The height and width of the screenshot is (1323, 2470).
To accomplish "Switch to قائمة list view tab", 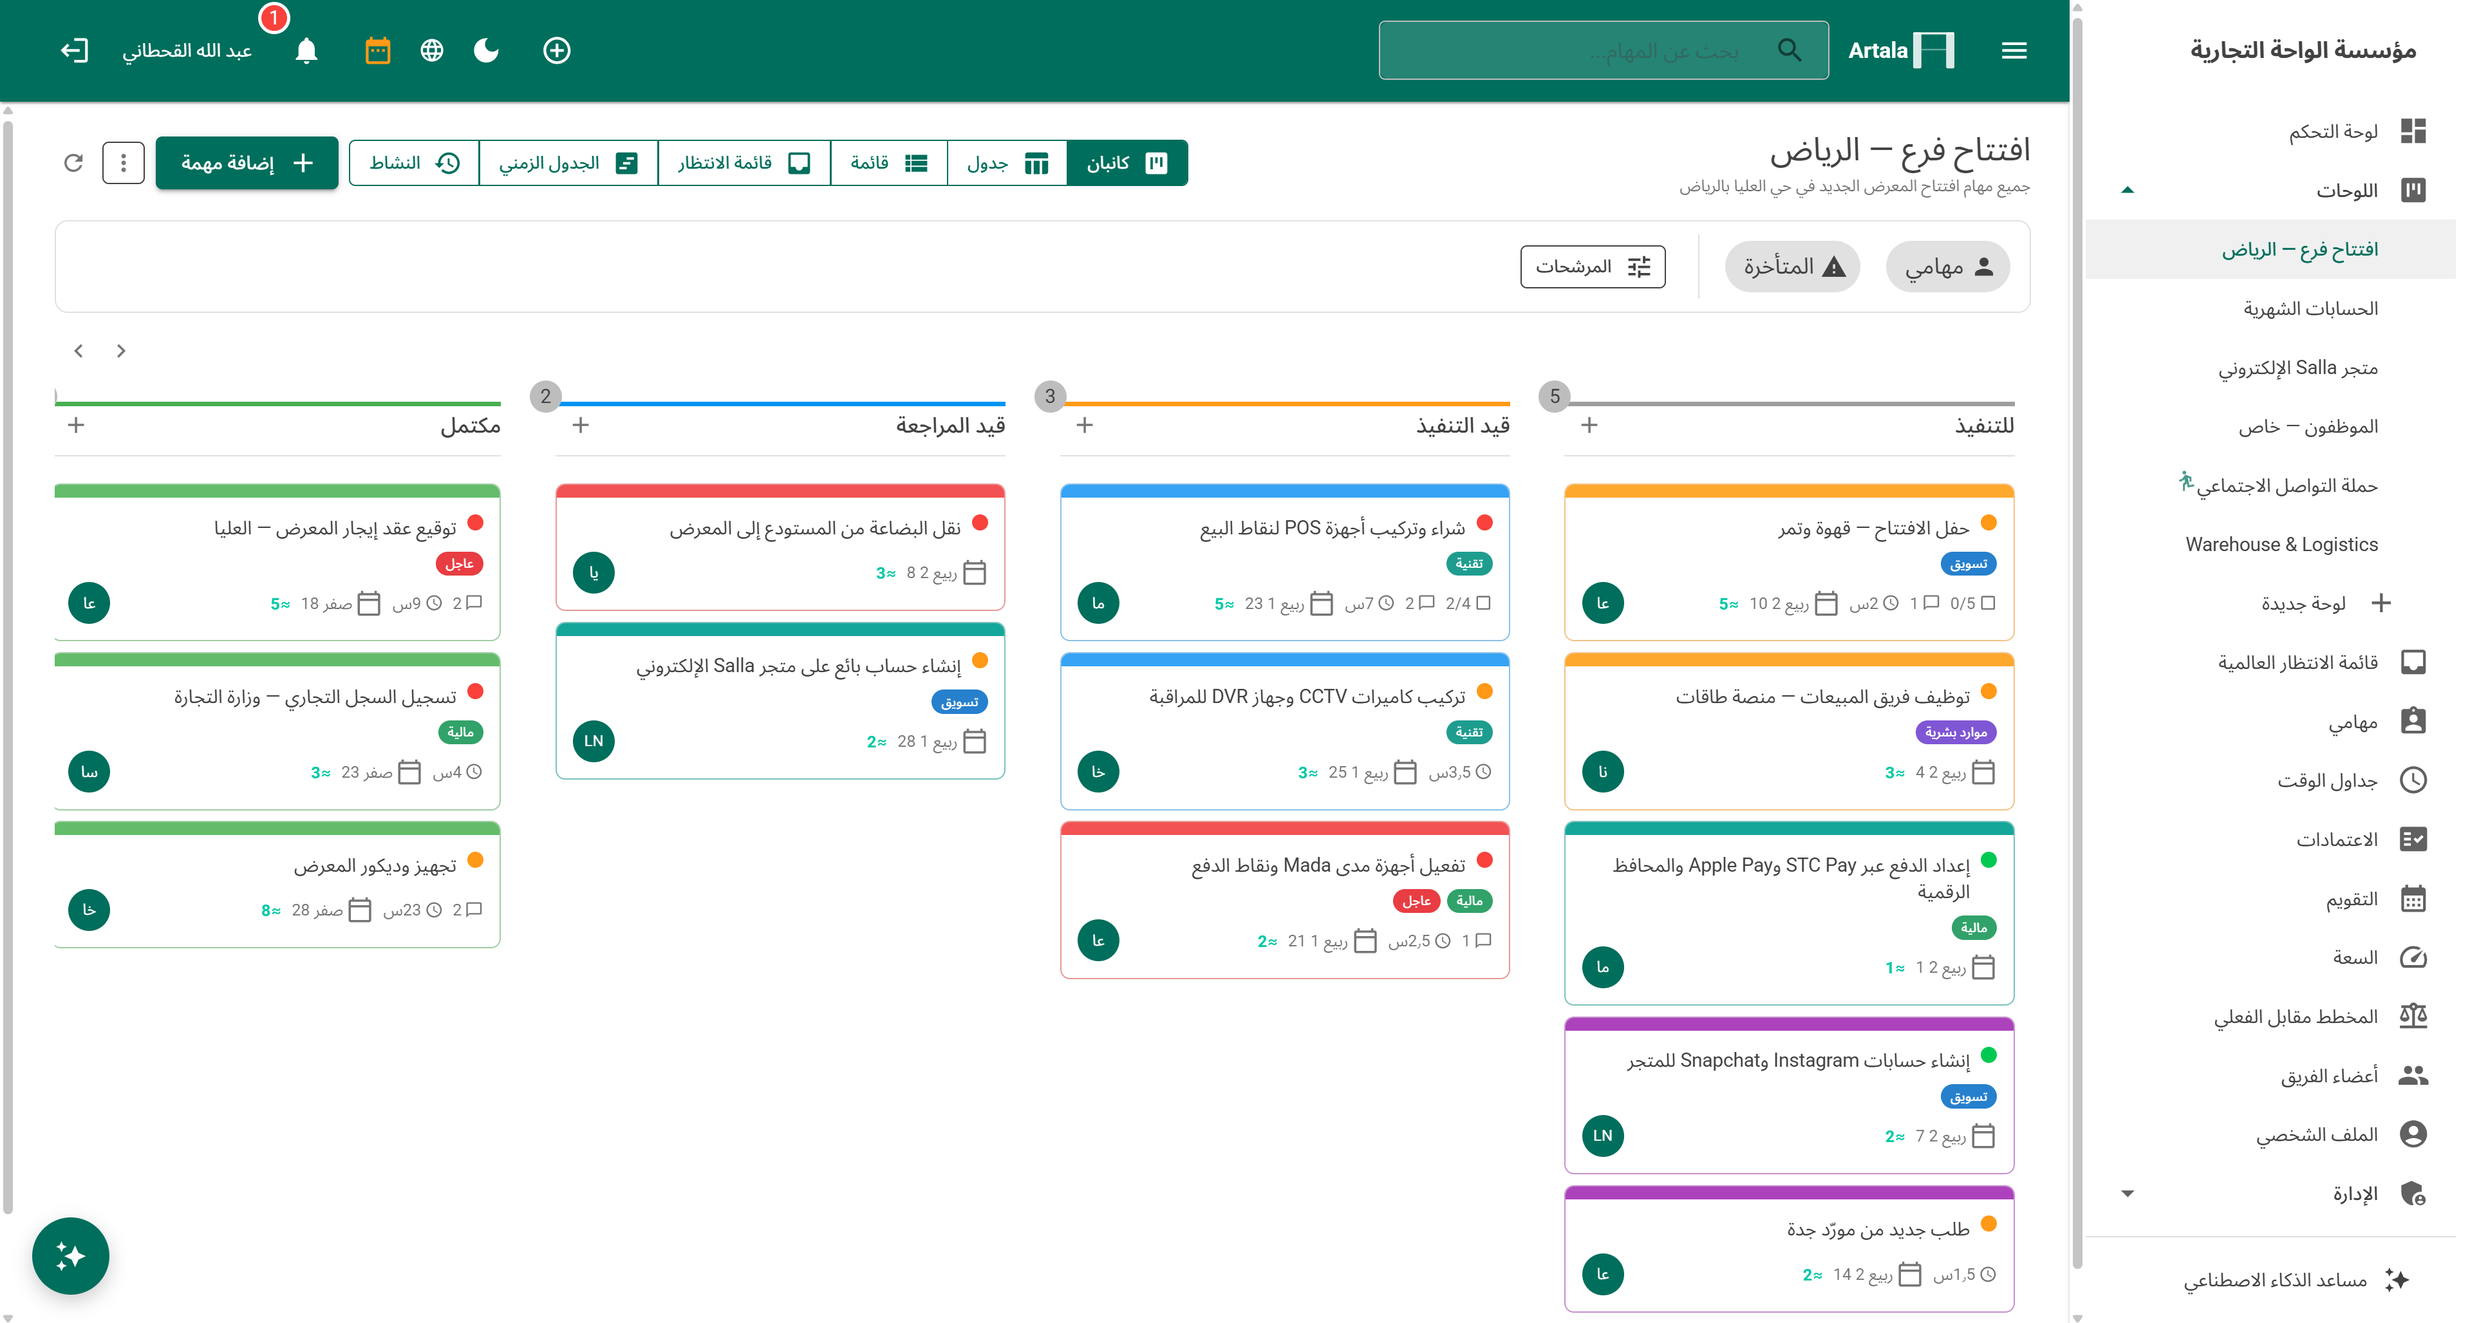I will pos(888,163).
